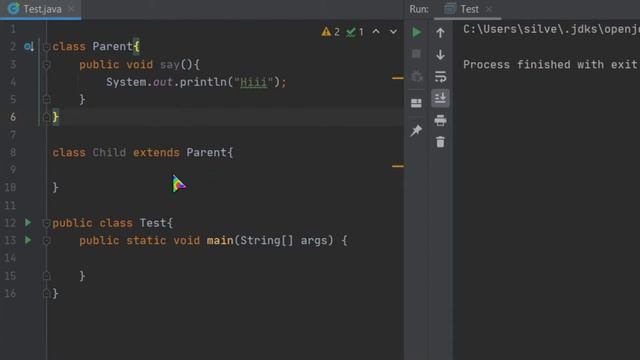
Task: Close the Test.java editor tab
Action: pyautogui.click(x=71, y=9)
